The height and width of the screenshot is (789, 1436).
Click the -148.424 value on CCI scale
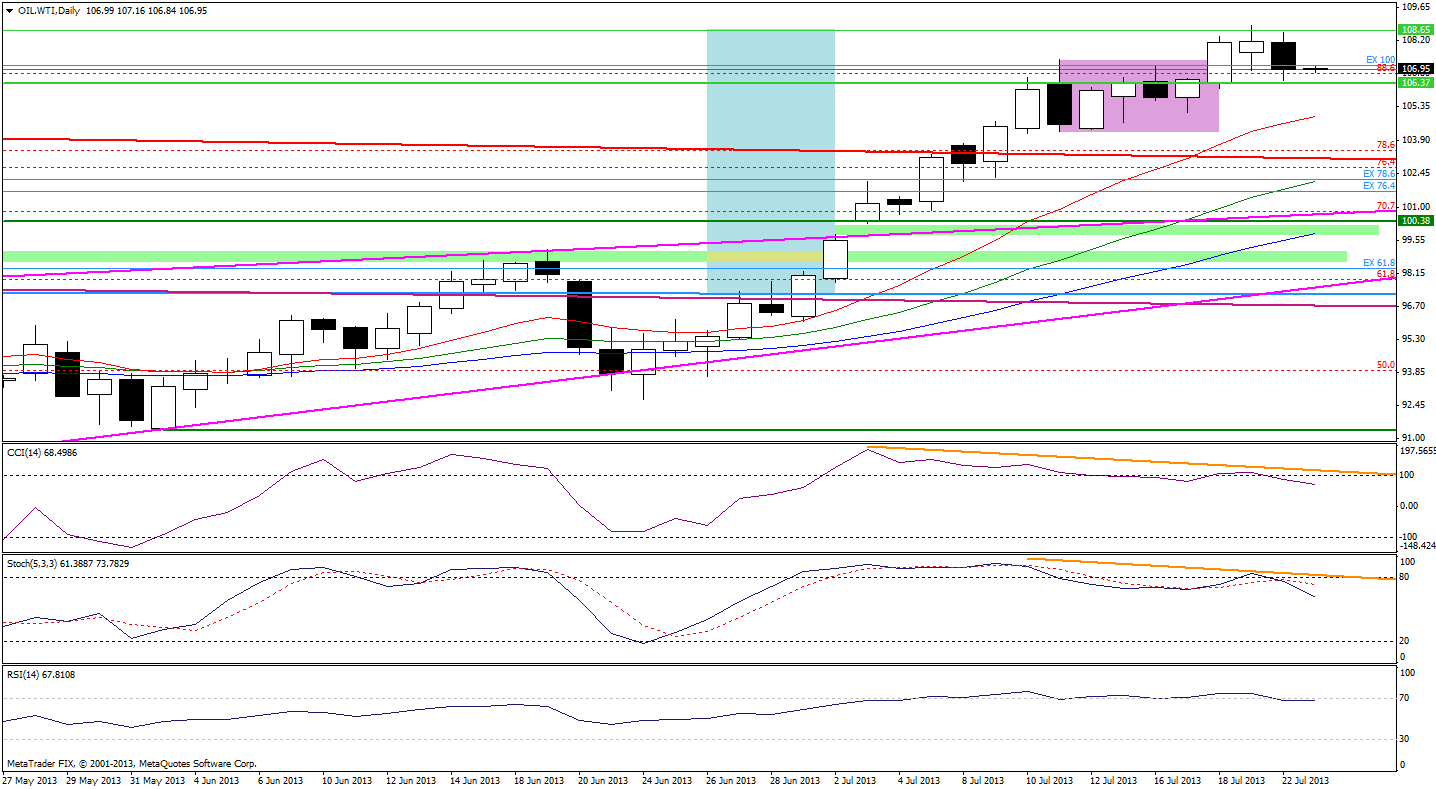pyautogui.click(x=1416, y=546)
